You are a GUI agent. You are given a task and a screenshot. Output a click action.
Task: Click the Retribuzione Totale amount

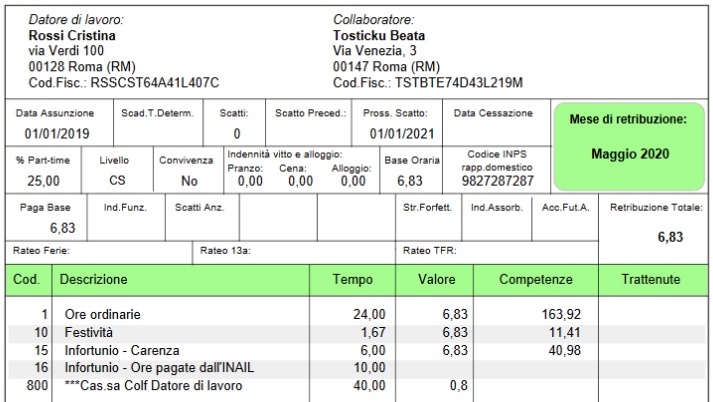click(x=669, y=238)
